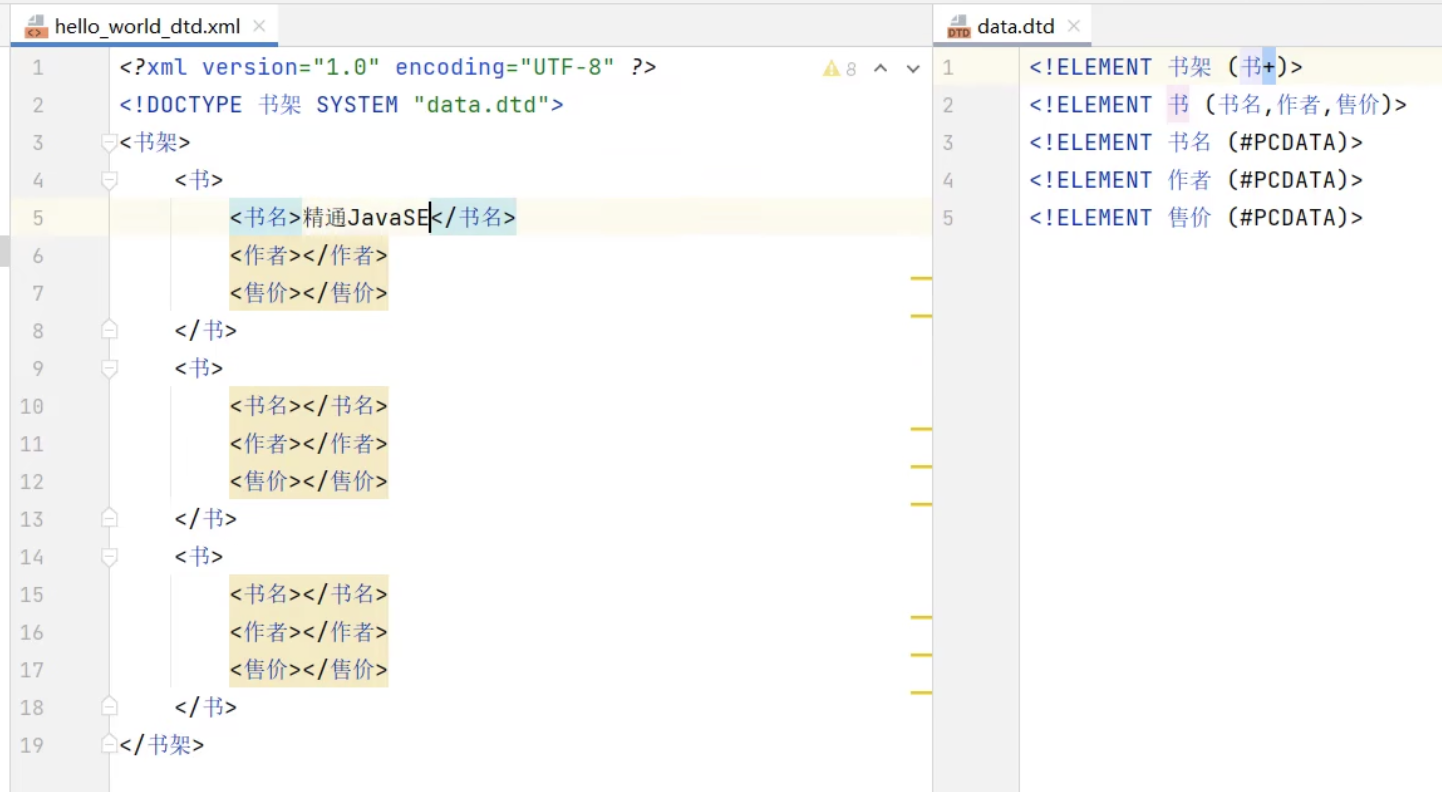Click 作者 (#PCDATA) declaration in data.dtd
1442x792 pixels.
pyautogui.click(x=1196, y=181)
